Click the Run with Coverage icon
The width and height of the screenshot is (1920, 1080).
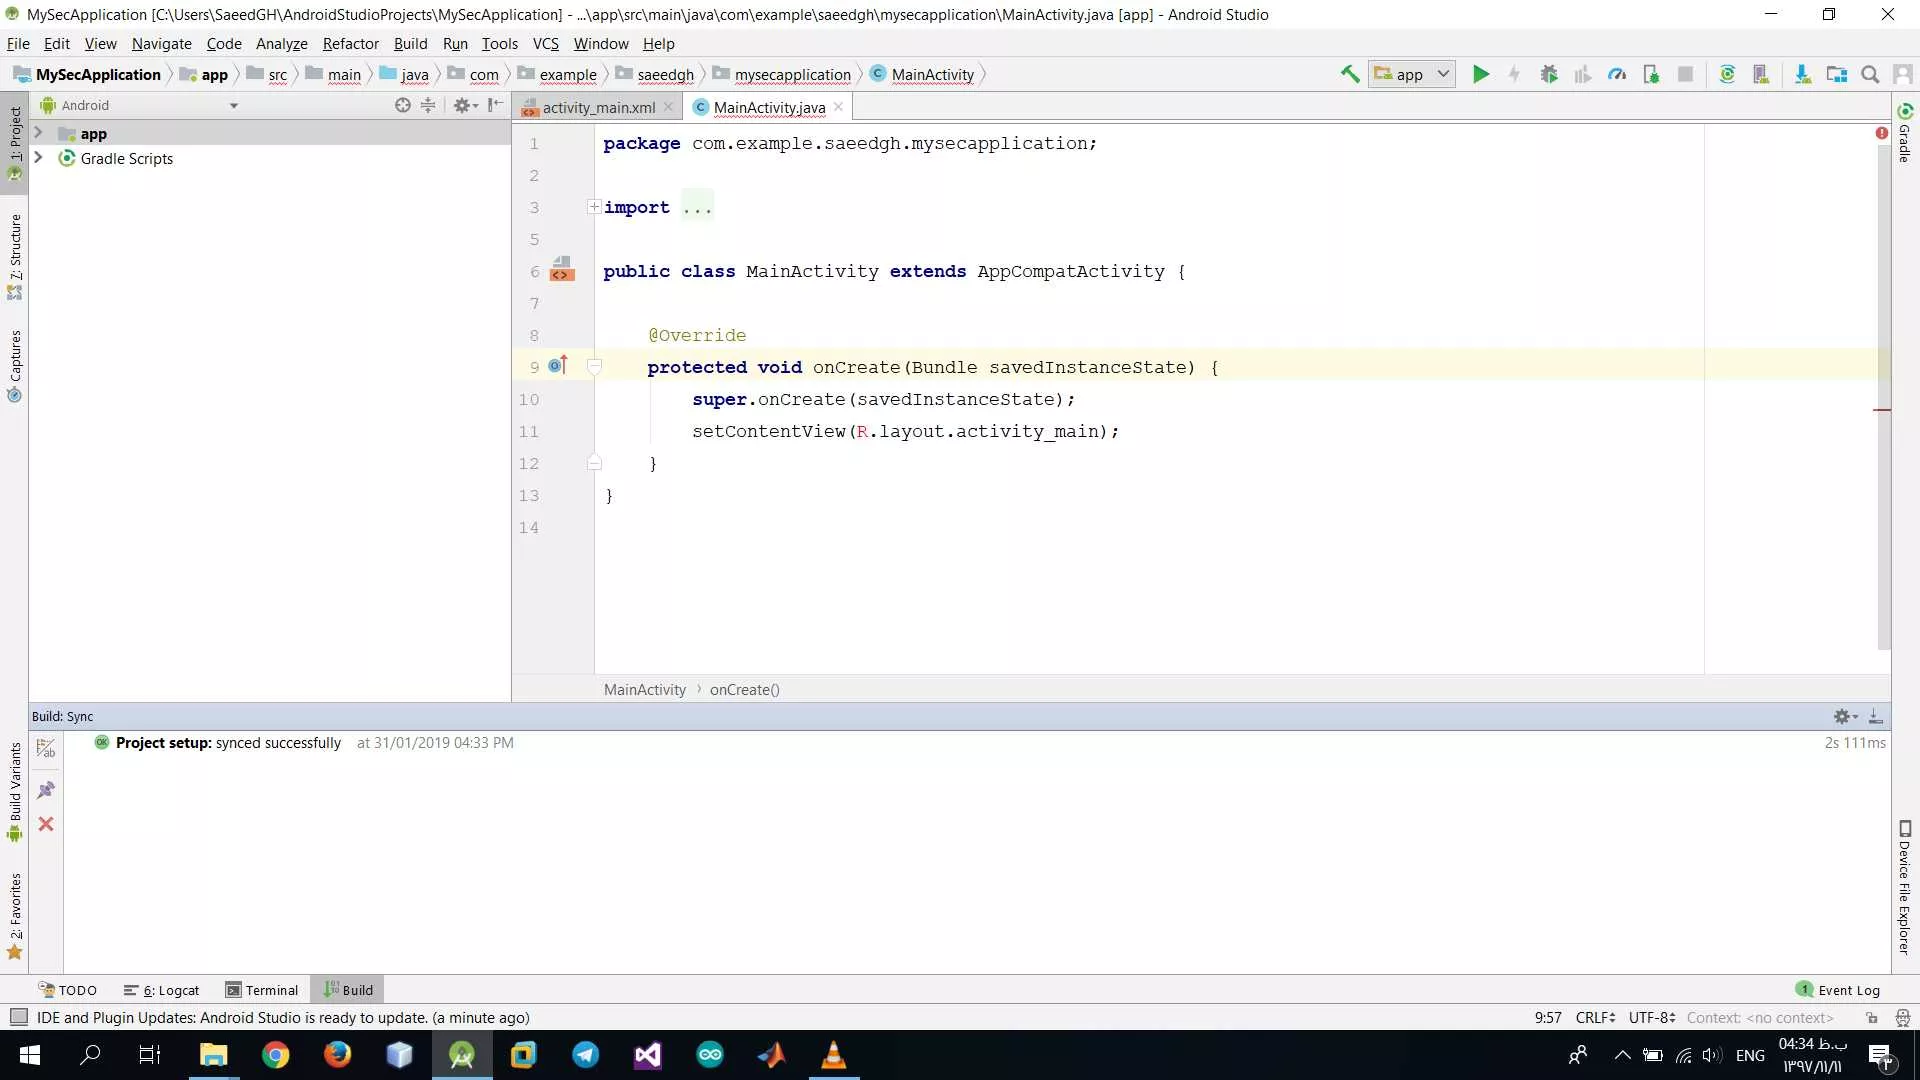pyautogui.click(x=1583, y=74)
